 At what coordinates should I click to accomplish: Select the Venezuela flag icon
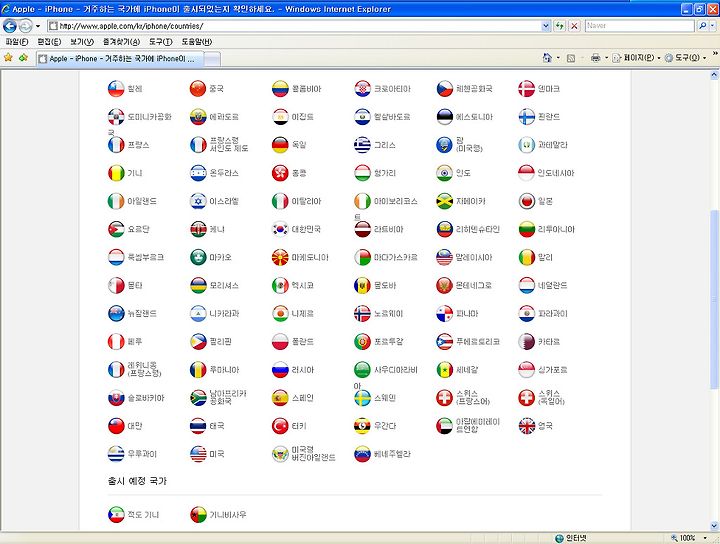362,454
